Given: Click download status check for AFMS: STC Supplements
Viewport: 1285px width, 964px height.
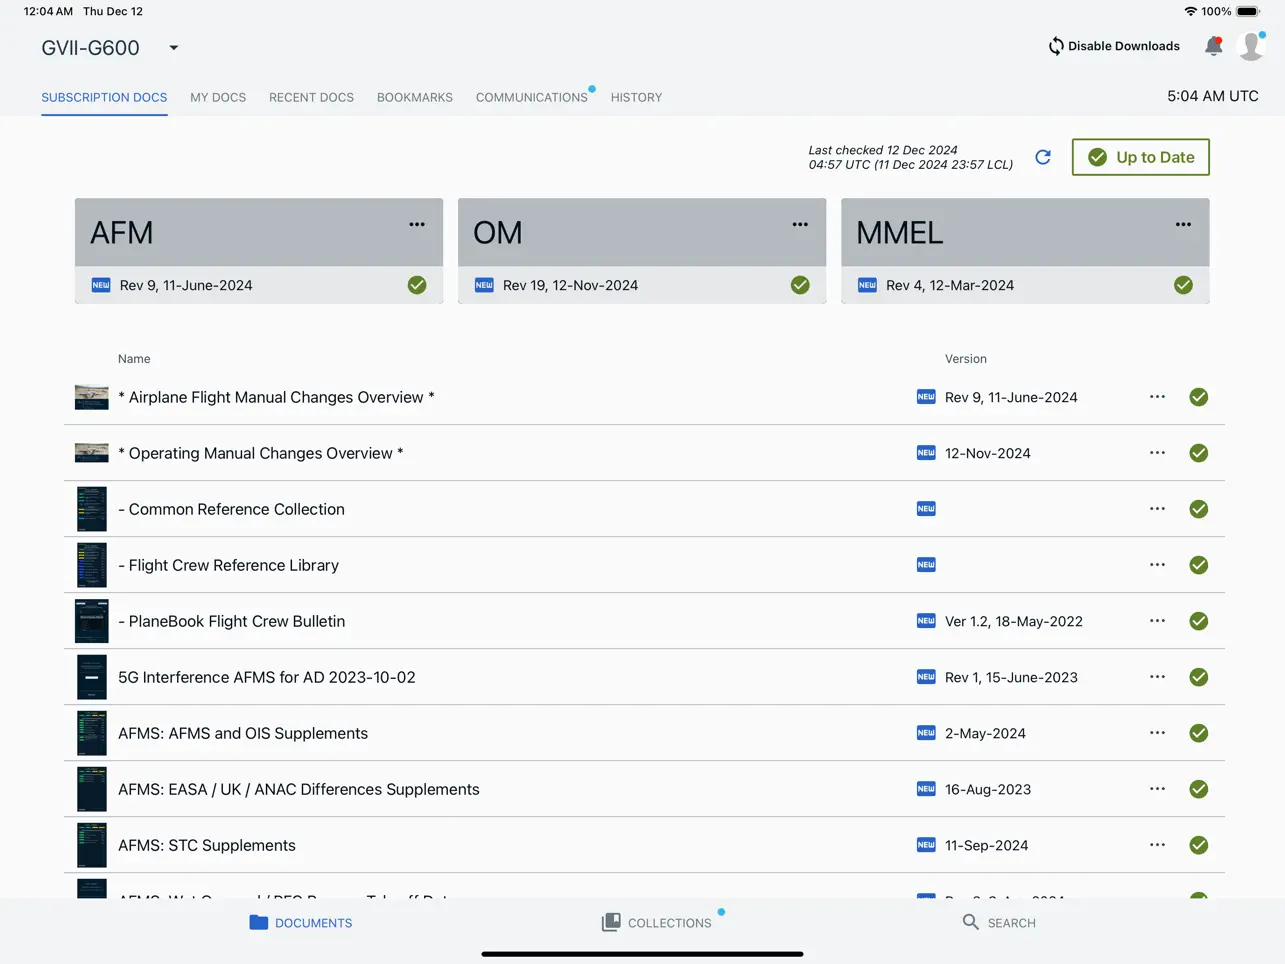Looking at the screenshot, I should coord(1199,845).
